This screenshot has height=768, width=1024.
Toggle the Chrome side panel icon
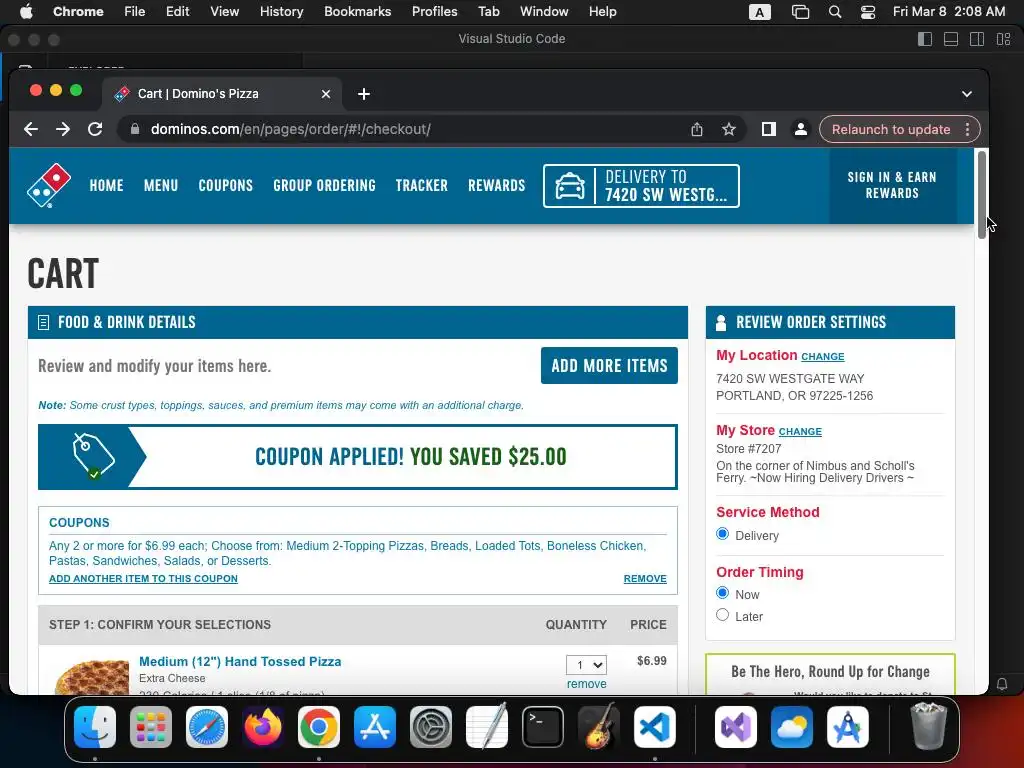pyautogui.click(x=769, y=129)
